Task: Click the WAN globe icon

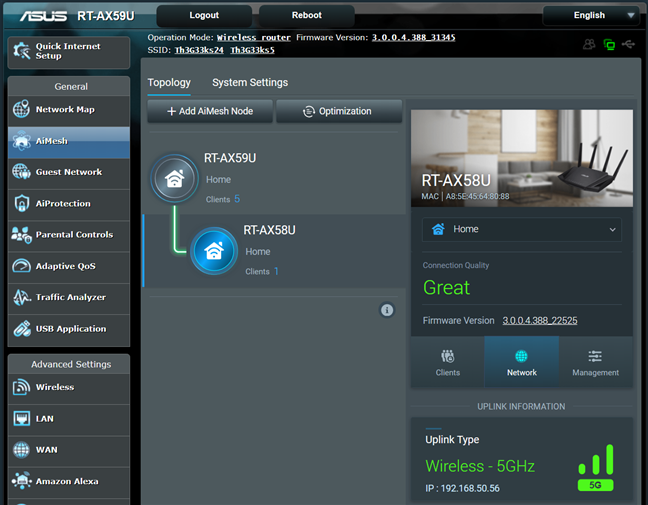Action: (x=21, y=450)
